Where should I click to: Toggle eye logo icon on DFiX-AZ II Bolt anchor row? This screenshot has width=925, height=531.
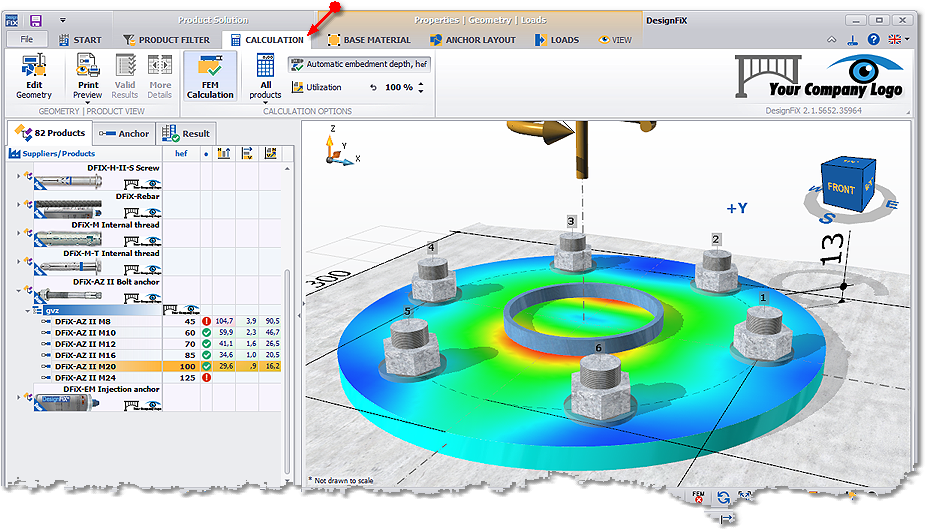pos(154,298)
